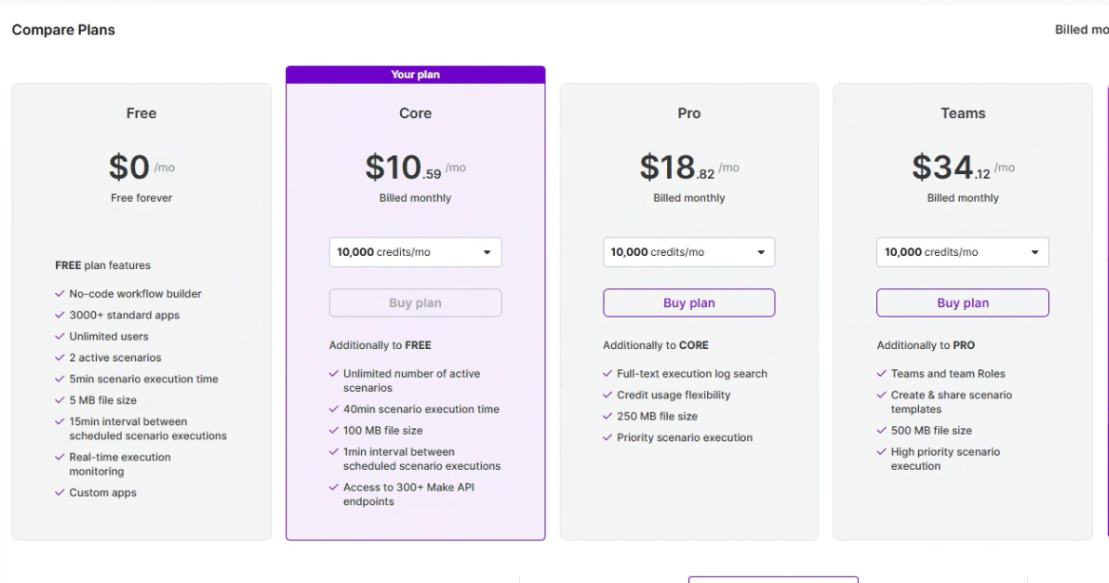This screenshot has width=1109, height=583.
Task: Click checkmark next to 500 MB file size
Action: coord(881,431)
